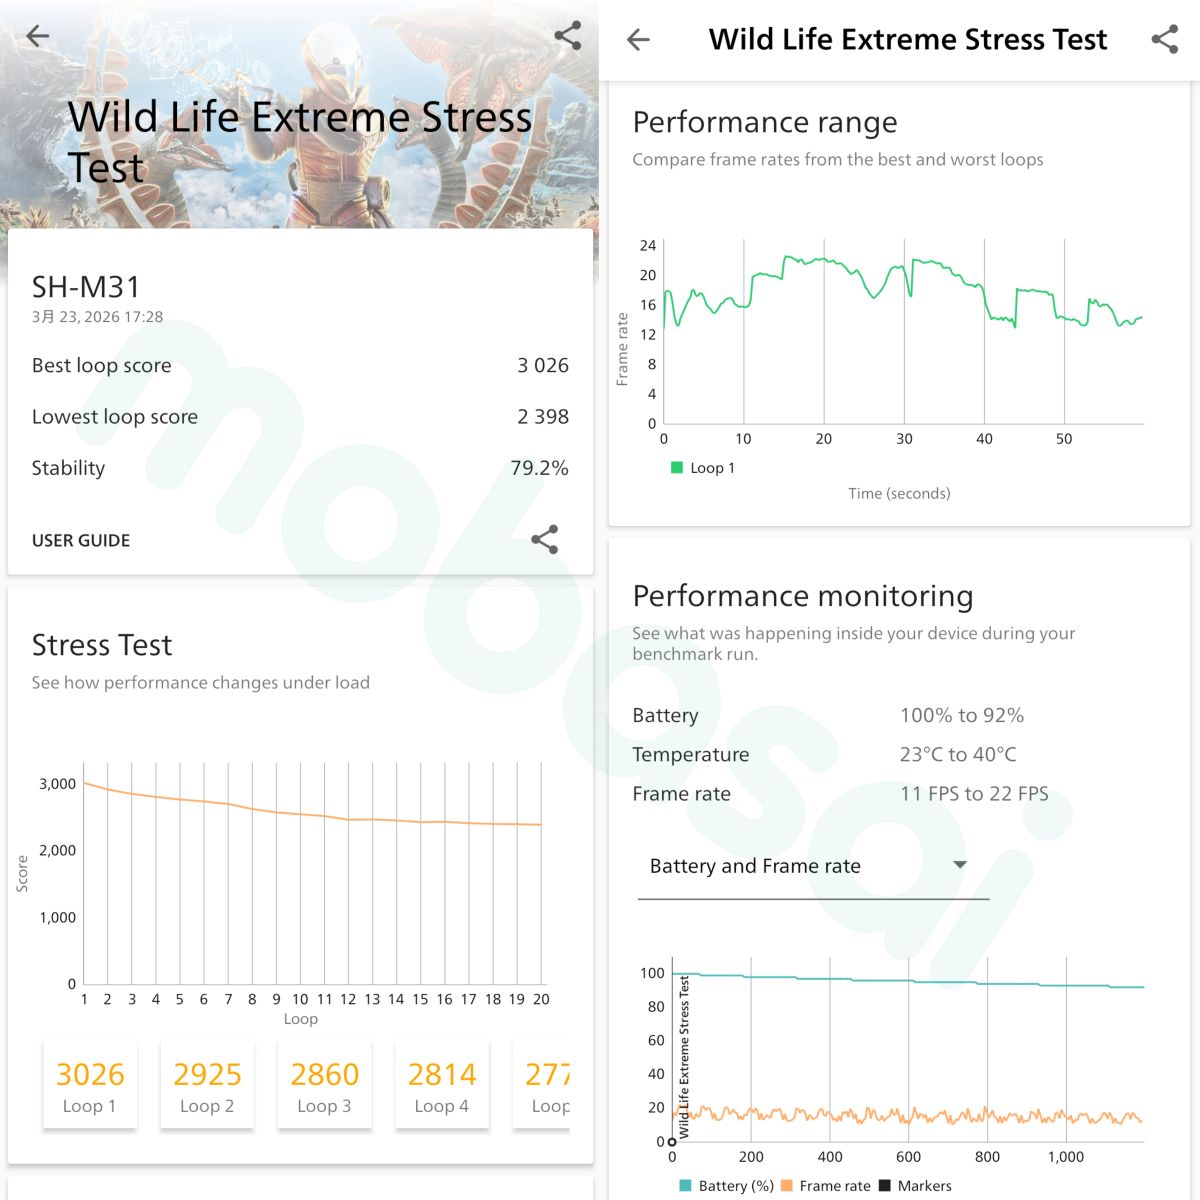Choose the Loop 3 score card 2860
1200x1200 pixels.
[x=324, y=1084]
